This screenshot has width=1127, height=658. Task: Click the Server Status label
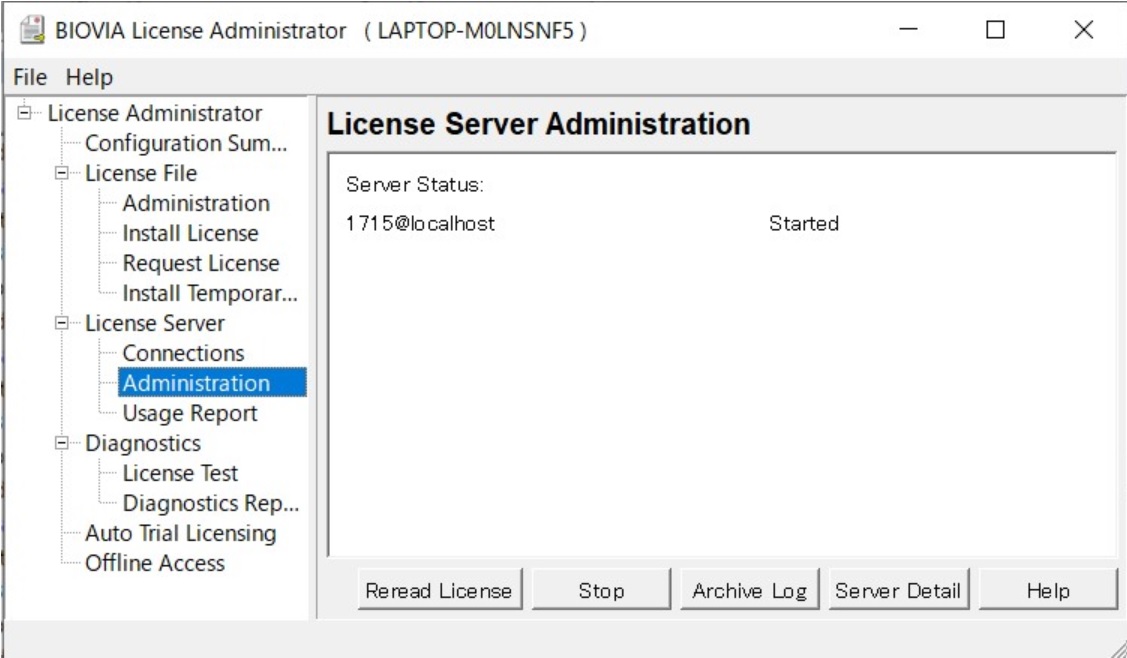click(x=415, y=185)
